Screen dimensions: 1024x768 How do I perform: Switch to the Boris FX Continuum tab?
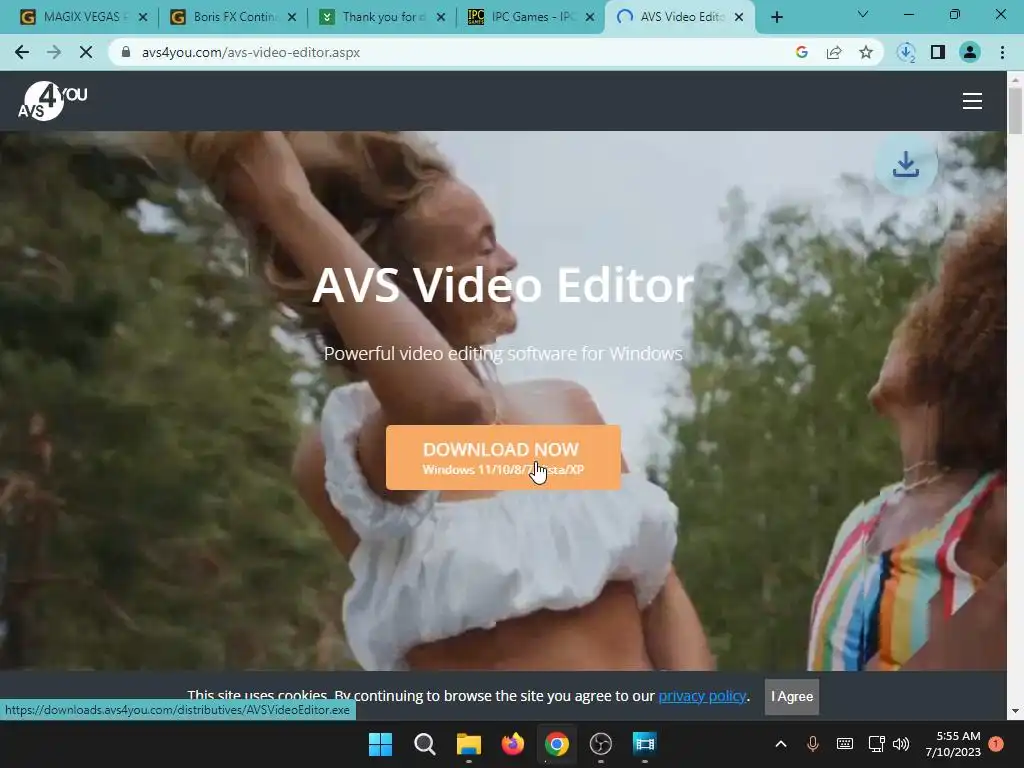point(231,17)
